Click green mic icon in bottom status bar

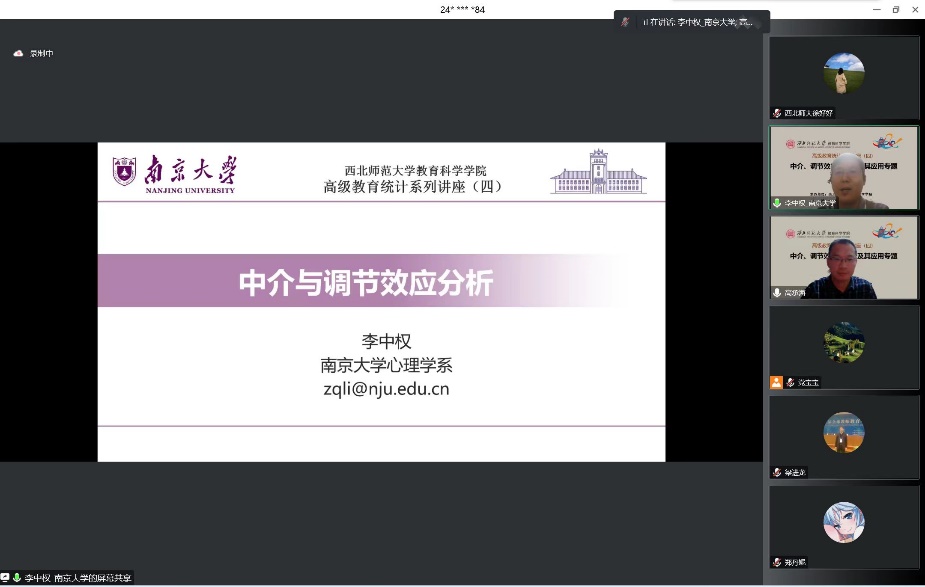click(17, 578)
